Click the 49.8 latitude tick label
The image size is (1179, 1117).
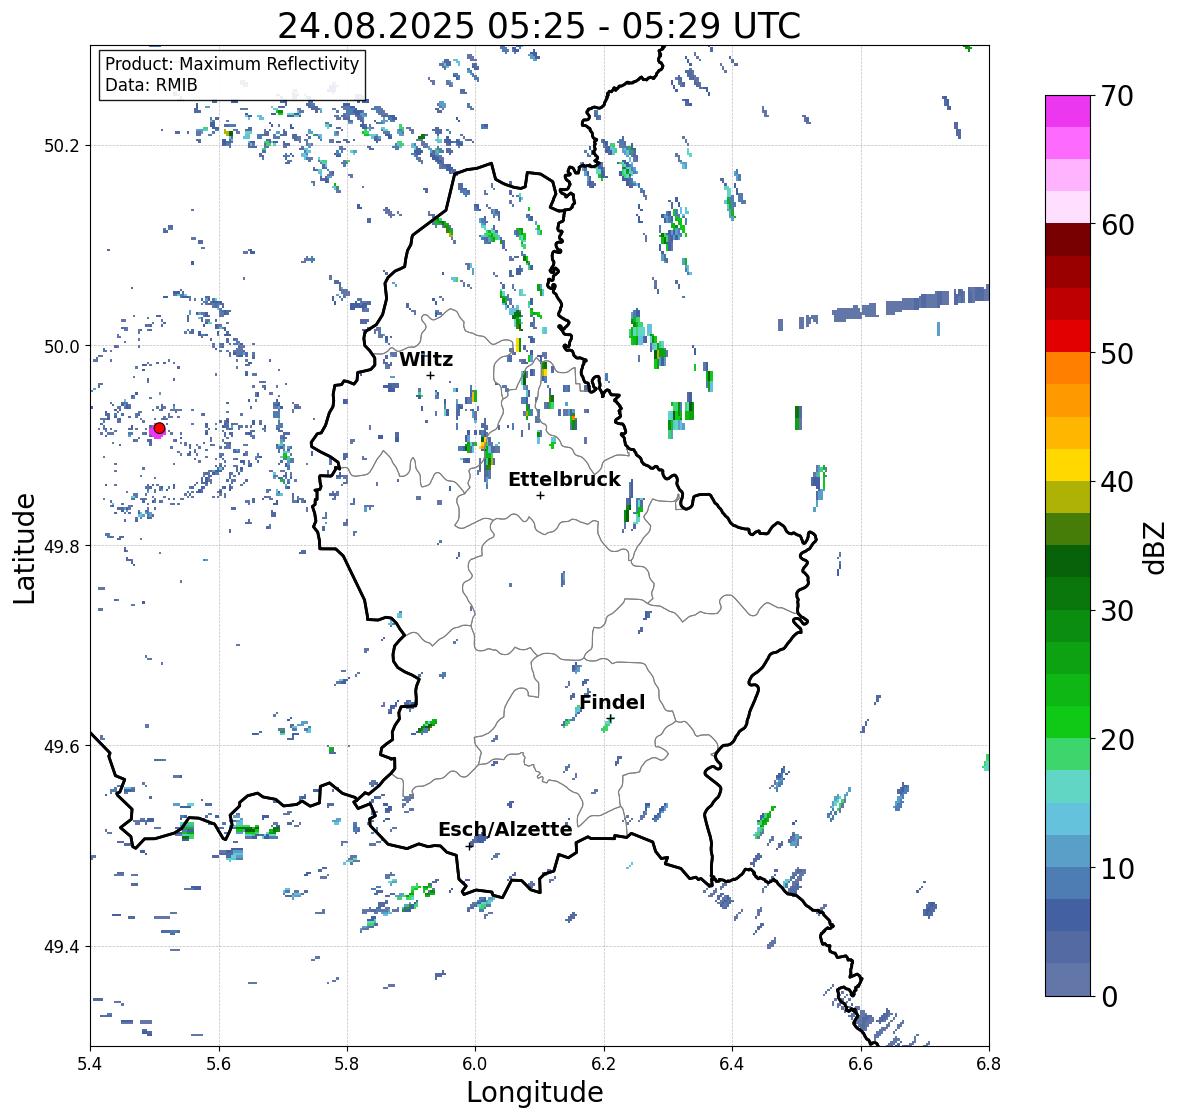tap(61, 546)
